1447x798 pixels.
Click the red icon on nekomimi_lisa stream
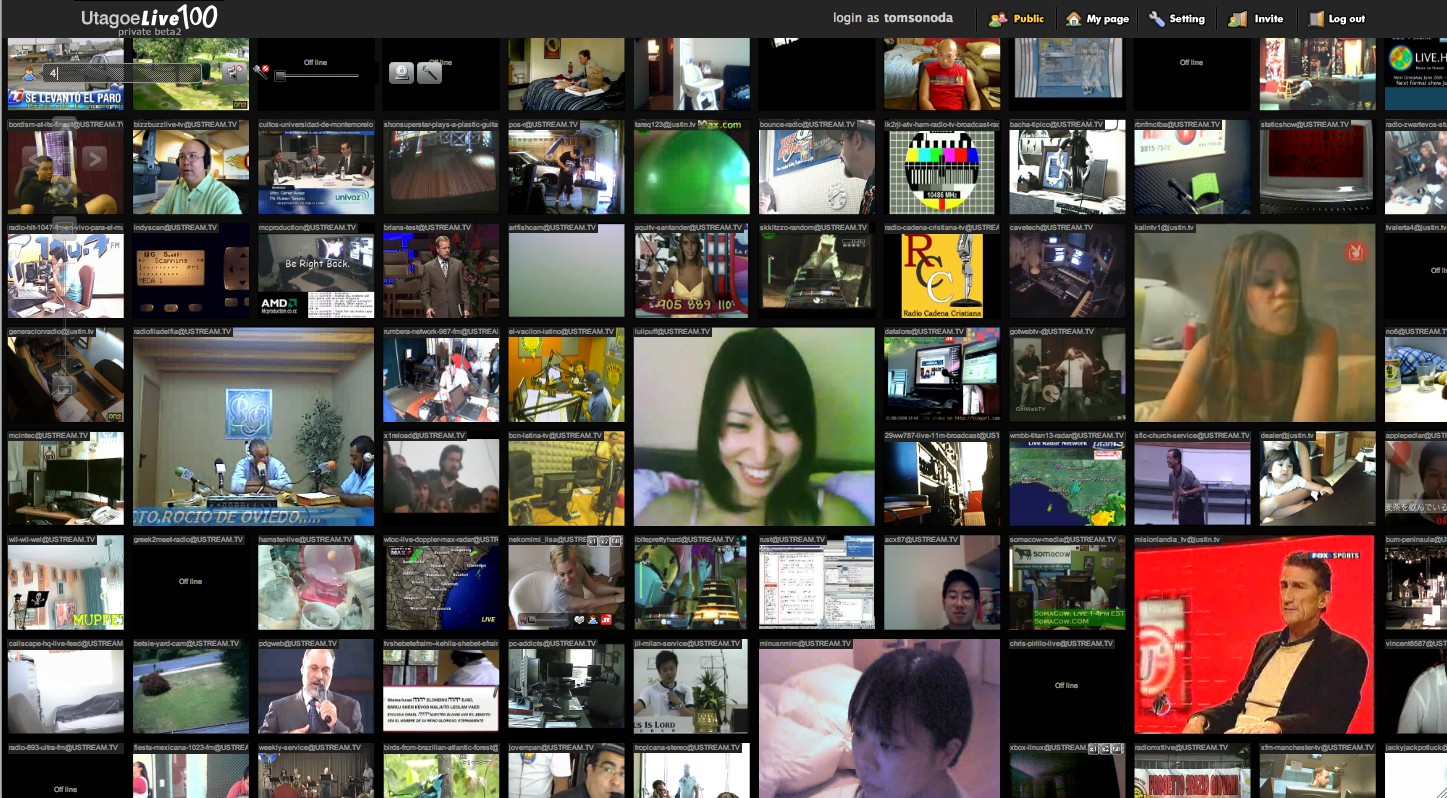606,619
